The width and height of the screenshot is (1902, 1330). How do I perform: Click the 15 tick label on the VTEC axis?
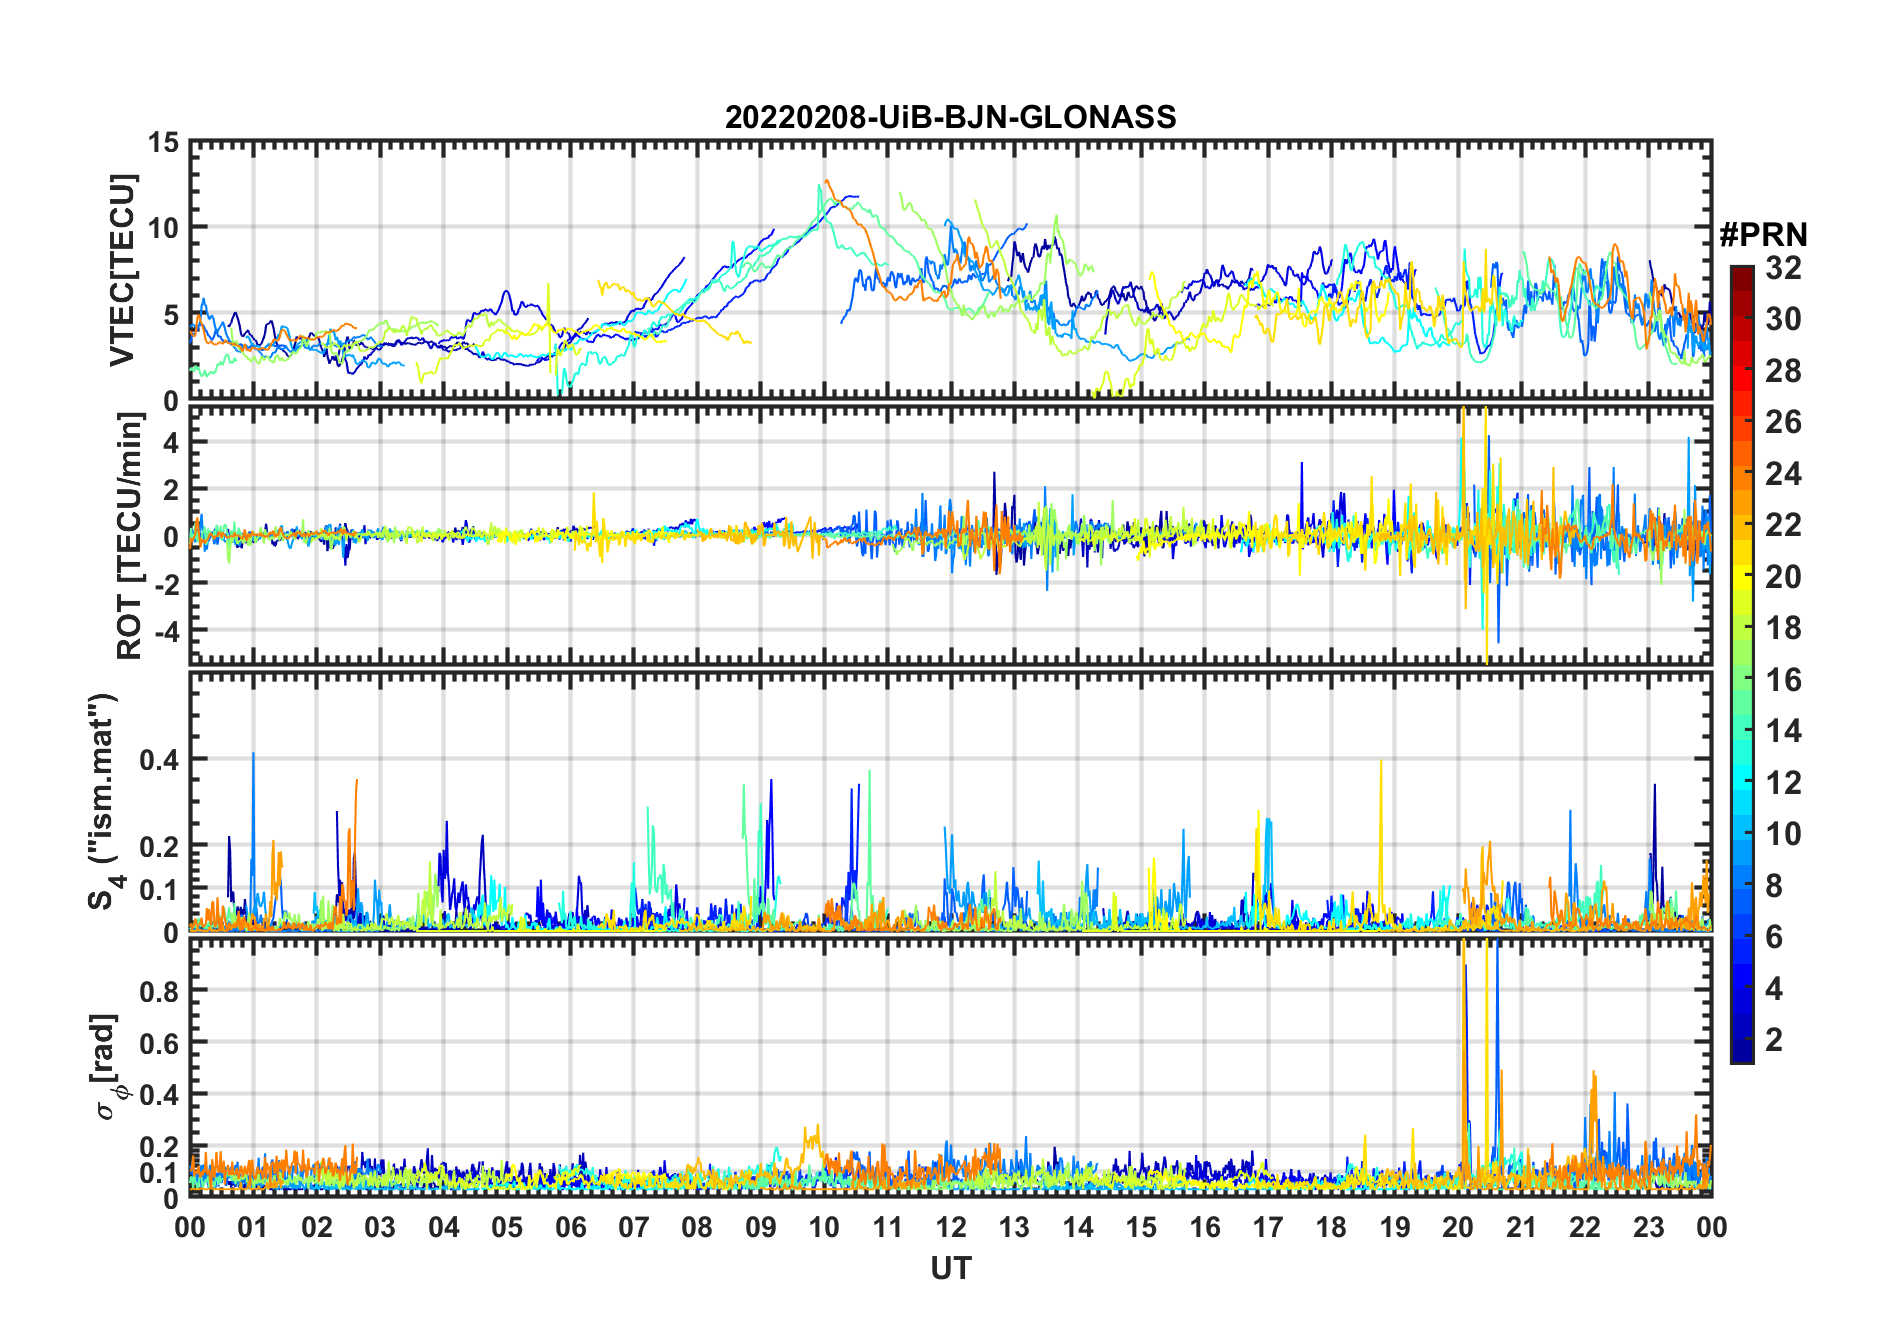coord(163,143)
